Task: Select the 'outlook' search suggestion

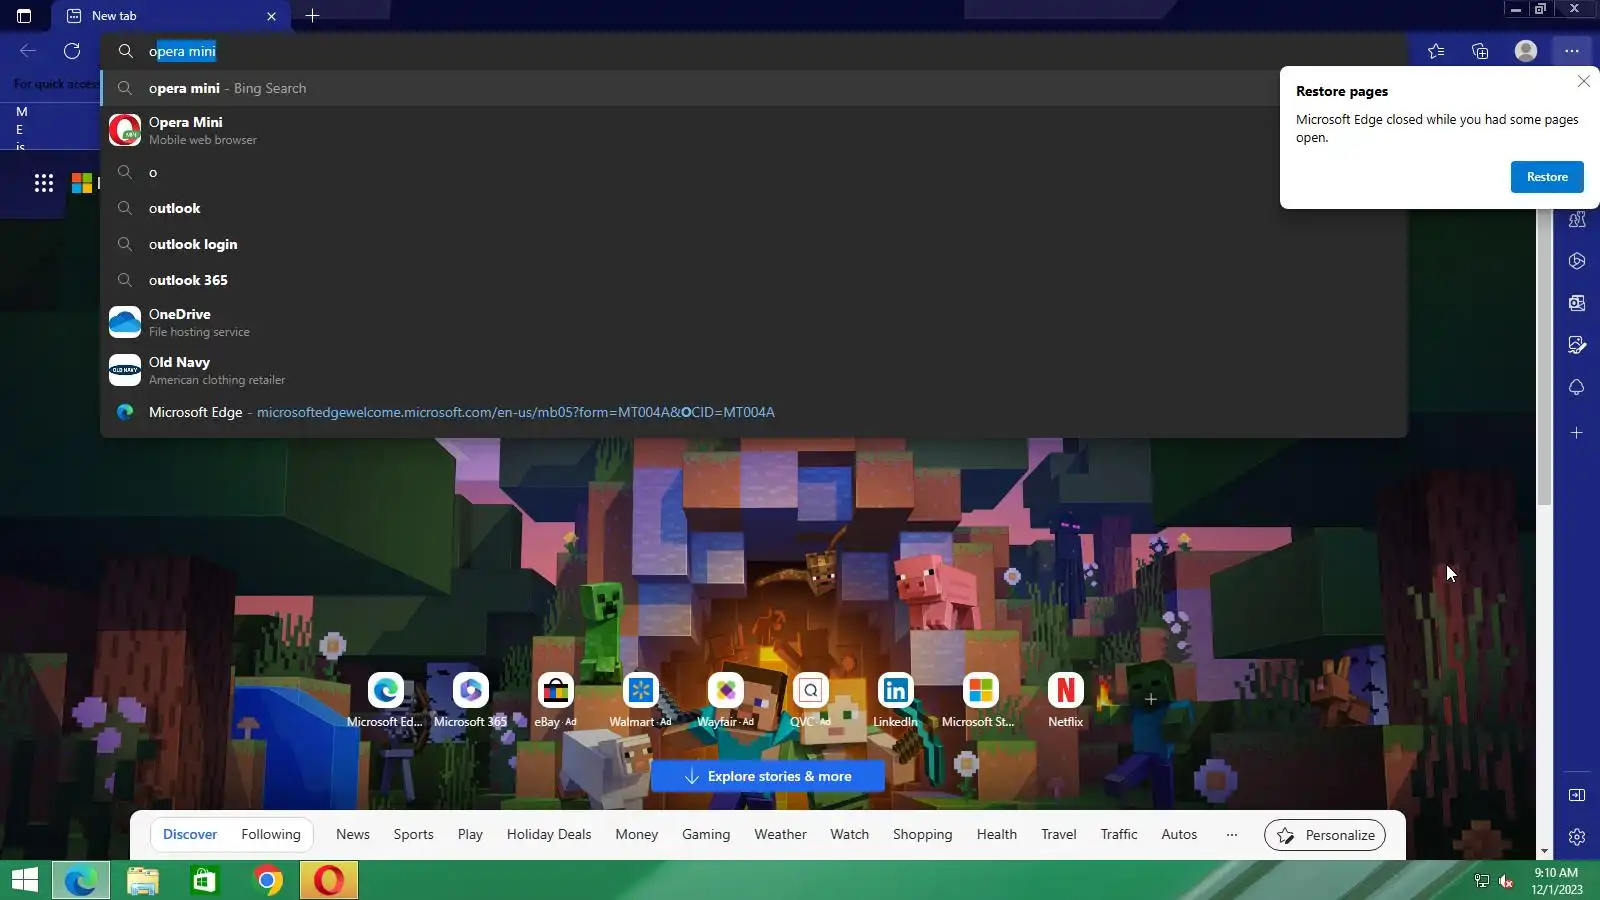Action: (x=754, y=208)
